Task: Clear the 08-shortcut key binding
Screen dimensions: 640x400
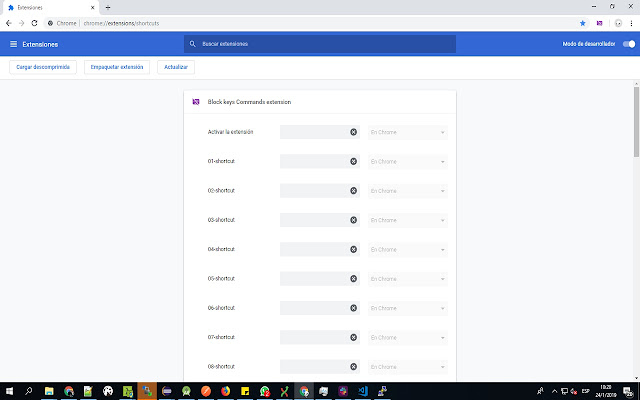Action: [x=353, y=367]
